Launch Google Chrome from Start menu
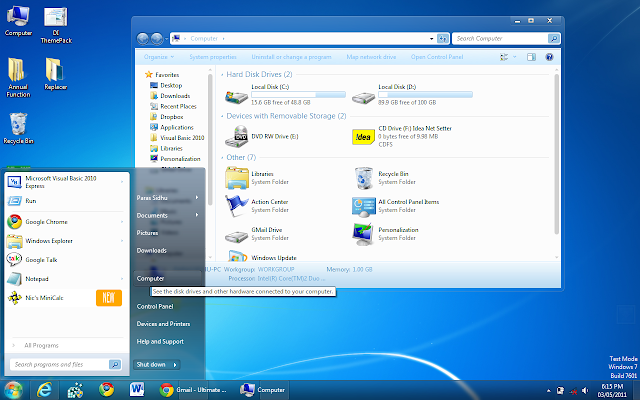Viewport: 640px width, 400px height. pyautogui.click(x=65, y=222)
